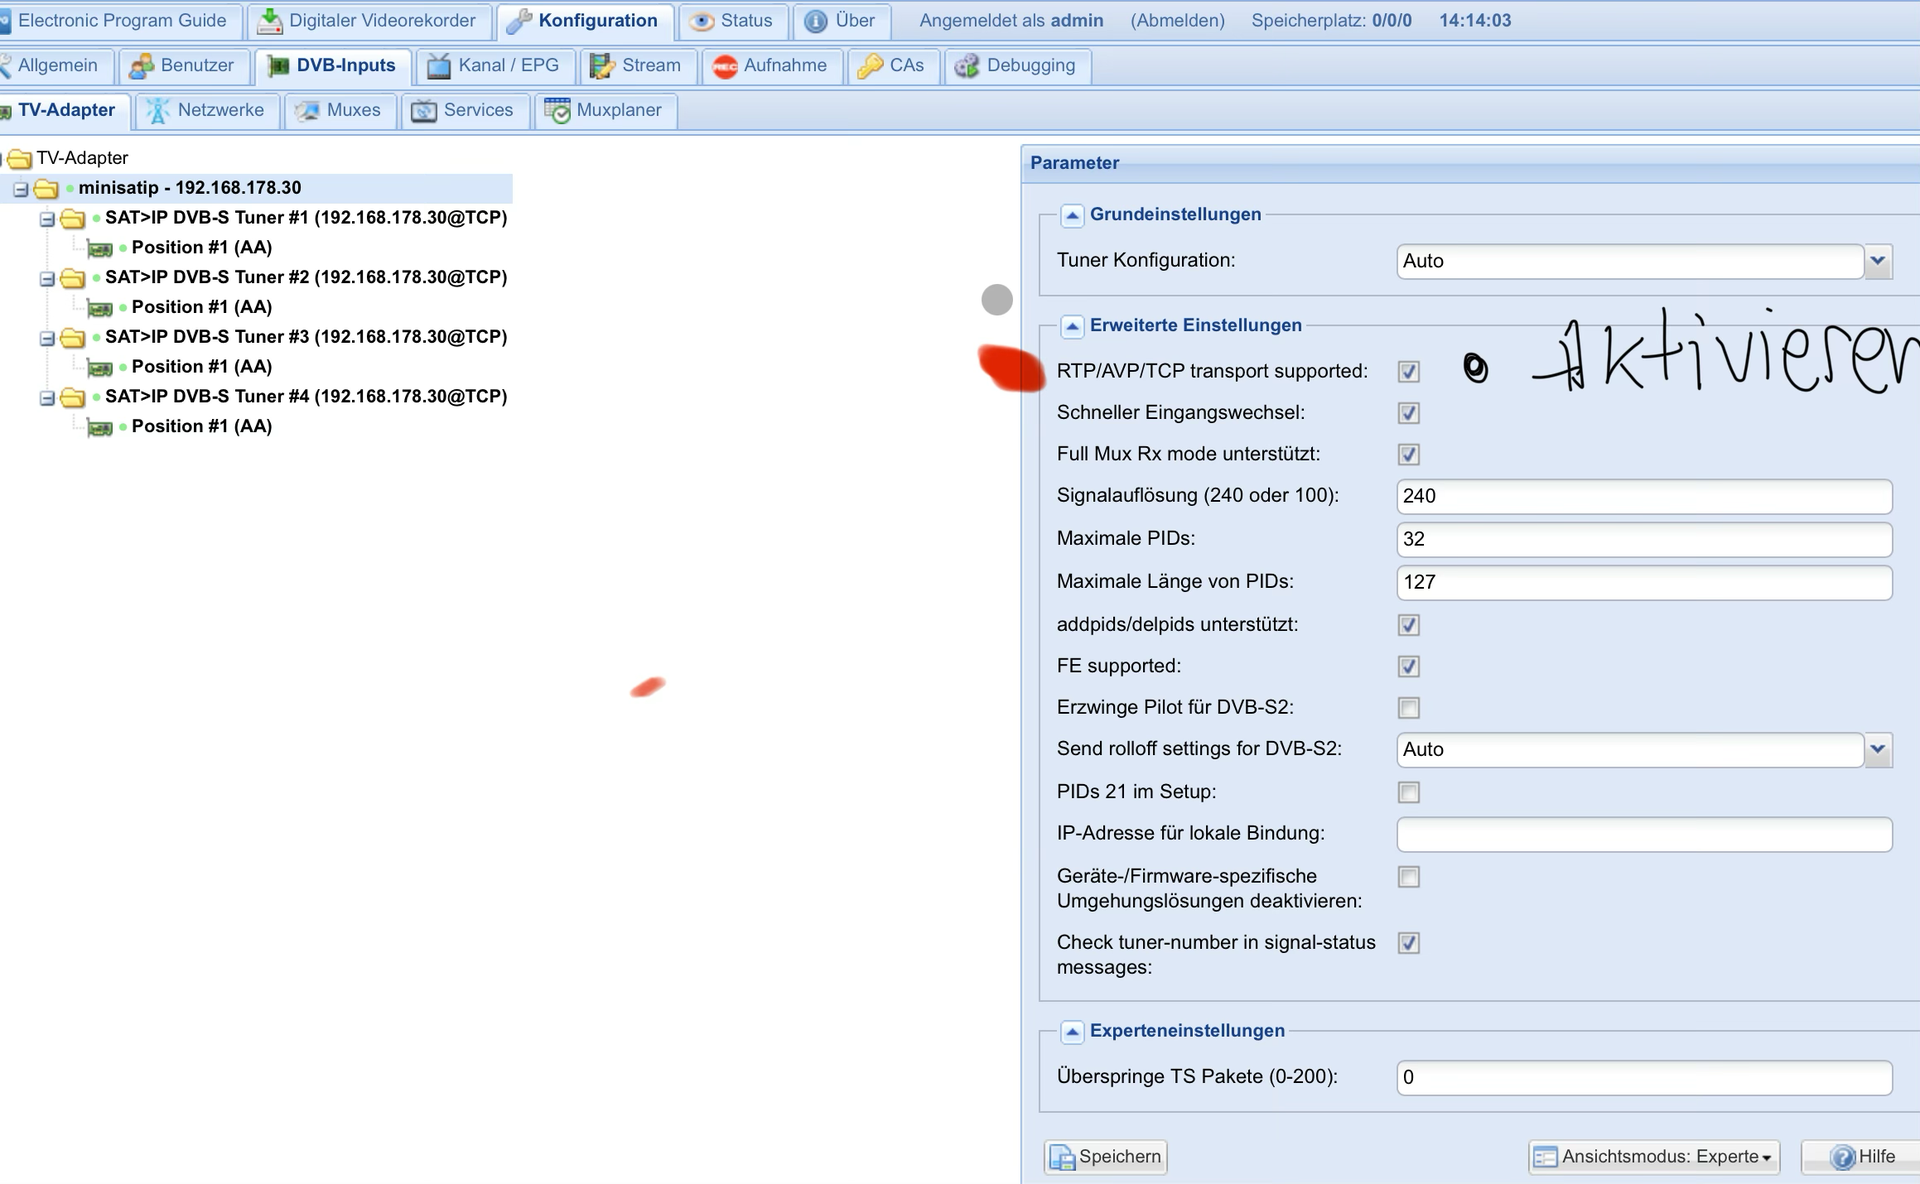Open the Aufnahme recording tab
This screenshot has width=1920, height=1184.
tap(771, 66)
